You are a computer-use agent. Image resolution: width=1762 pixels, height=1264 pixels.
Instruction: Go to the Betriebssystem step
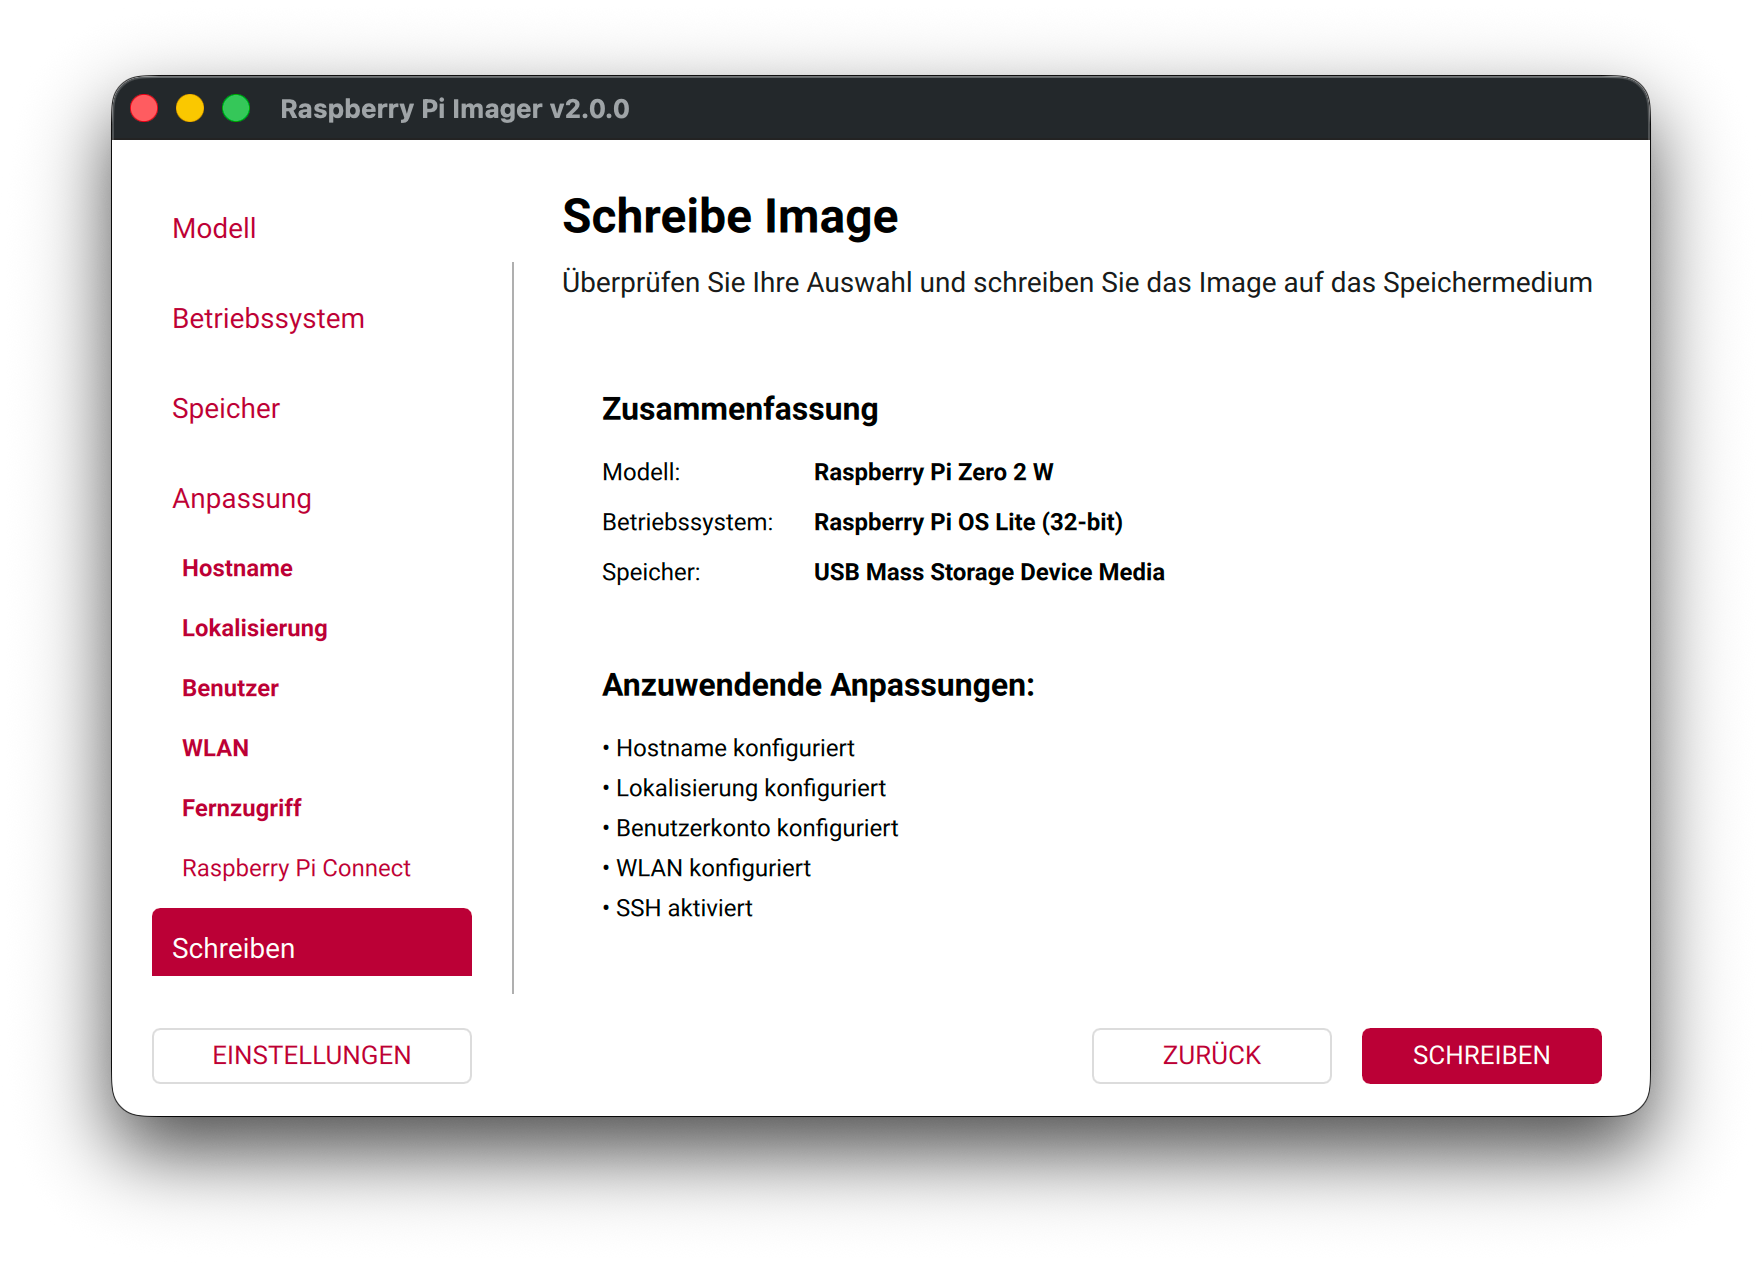pos(268,319)
